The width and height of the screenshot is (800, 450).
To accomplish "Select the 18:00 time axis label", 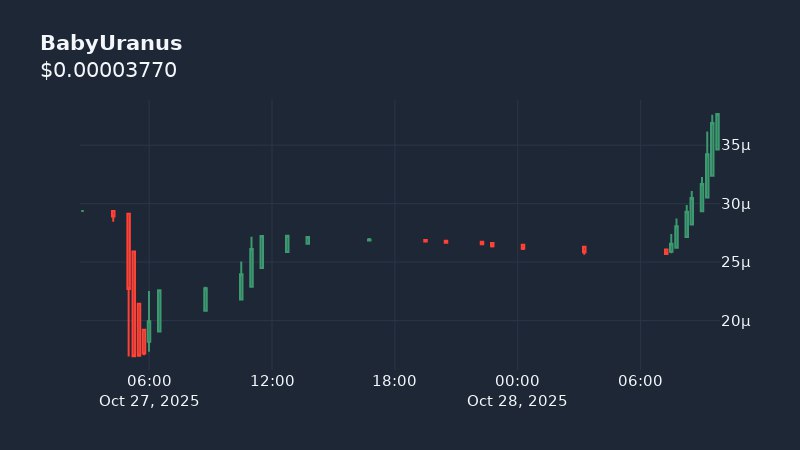I will [x=395, y=381].
